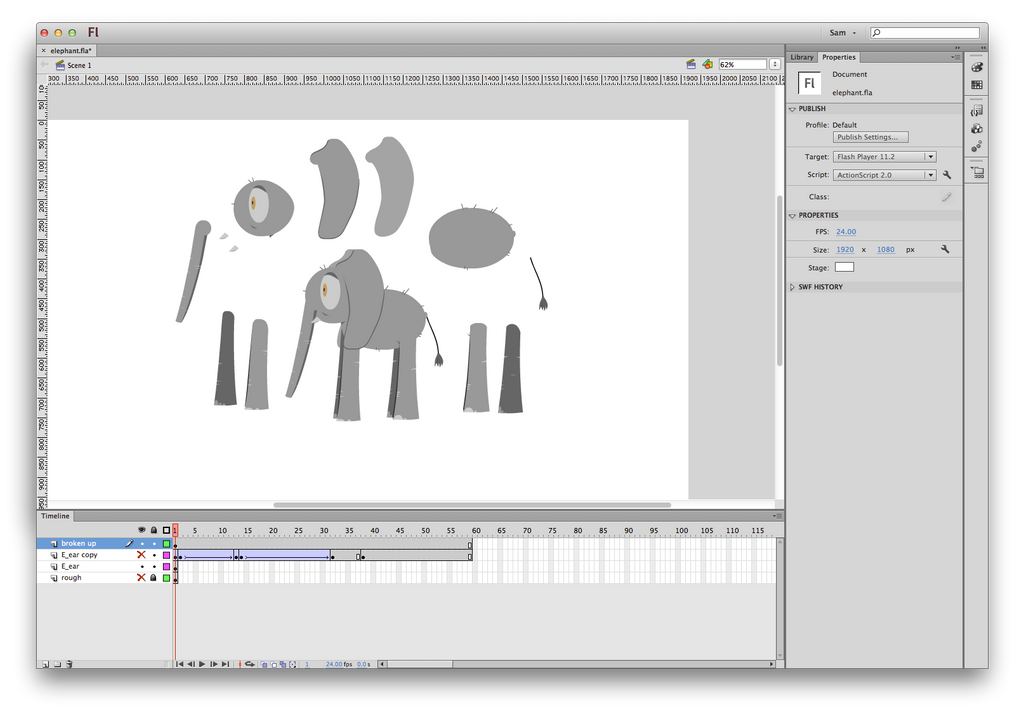Screen dimensions: 1024x719
Task: Click the 1920 width value
Action: coord(845,249)
